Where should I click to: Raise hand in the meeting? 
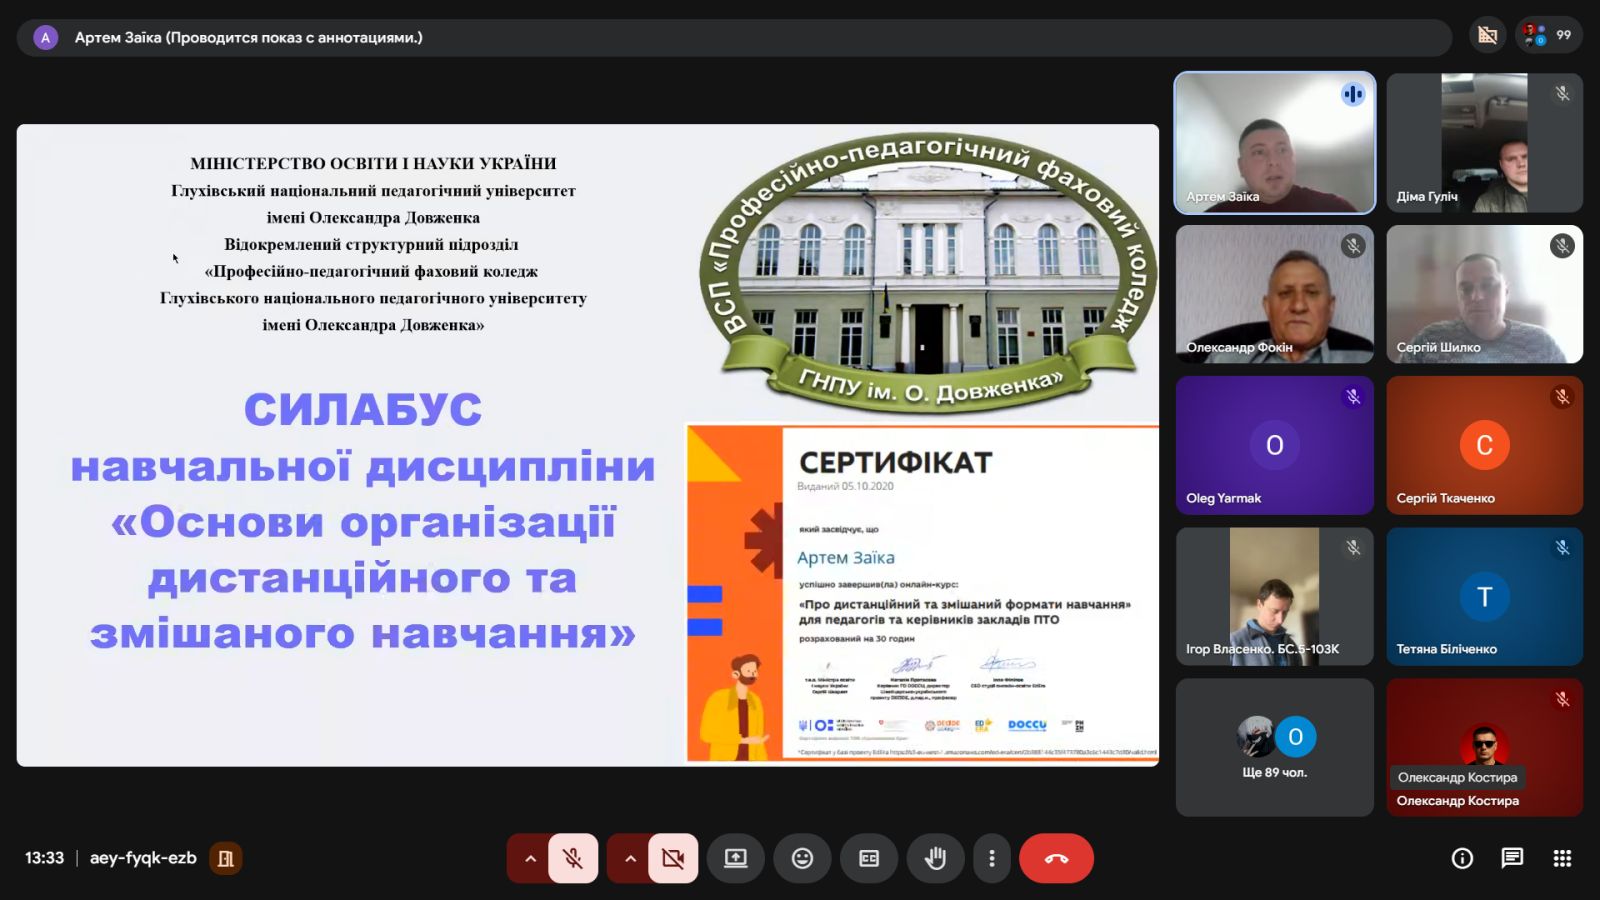(935, 858)
